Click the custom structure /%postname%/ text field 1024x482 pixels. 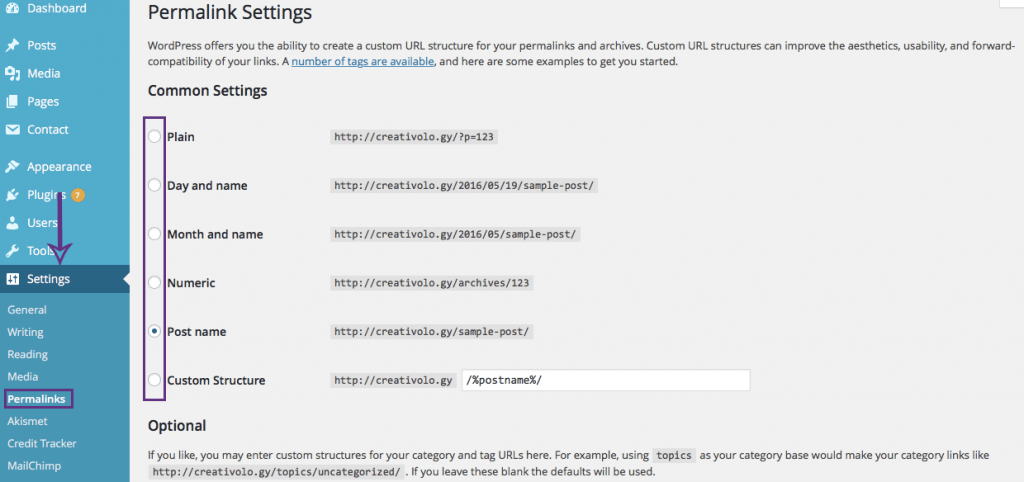pyautogui.click(x=605, y=380)
